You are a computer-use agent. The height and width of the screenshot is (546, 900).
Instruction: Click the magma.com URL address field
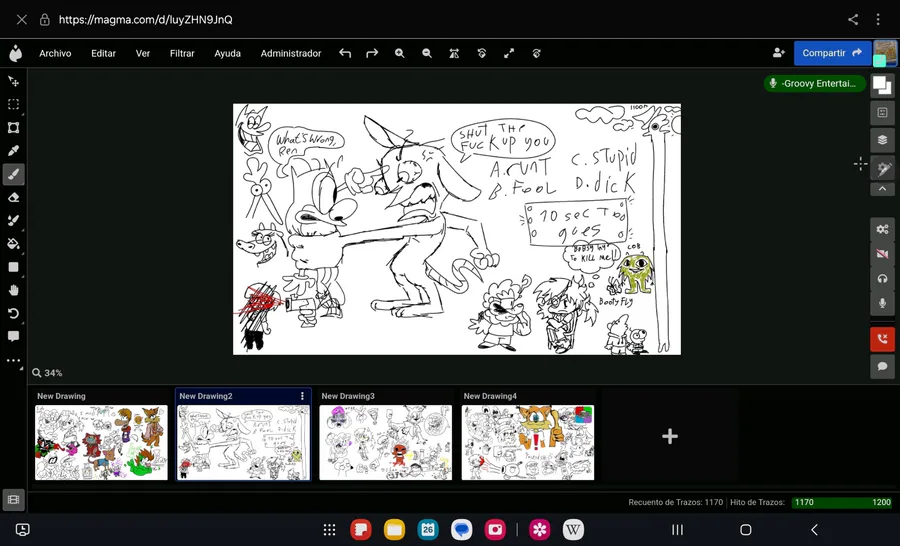pos(145,20)
